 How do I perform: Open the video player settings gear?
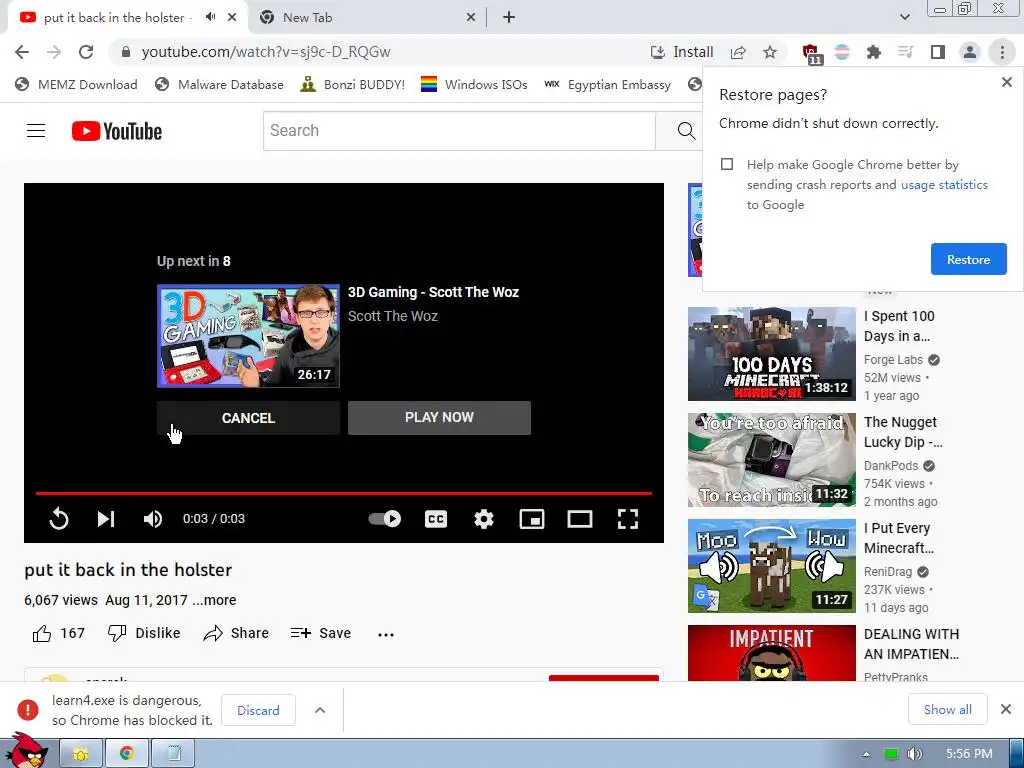(484, 519)
